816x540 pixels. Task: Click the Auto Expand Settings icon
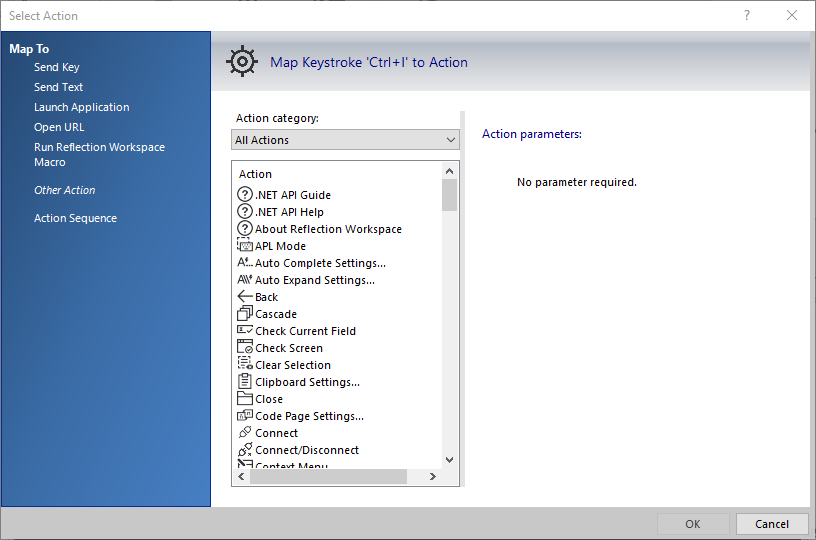click(245, 280)
